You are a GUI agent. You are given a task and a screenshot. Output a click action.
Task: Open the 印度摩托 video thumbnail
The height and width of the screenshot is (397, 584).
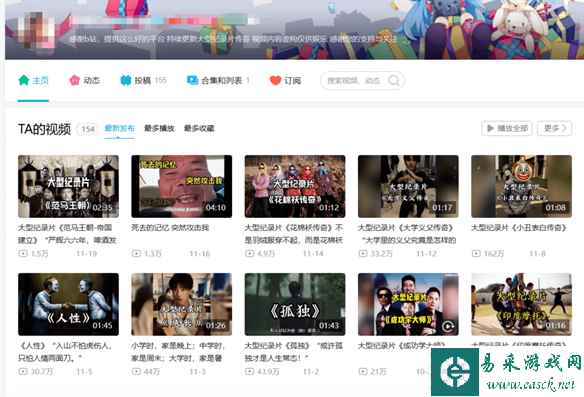521,304
